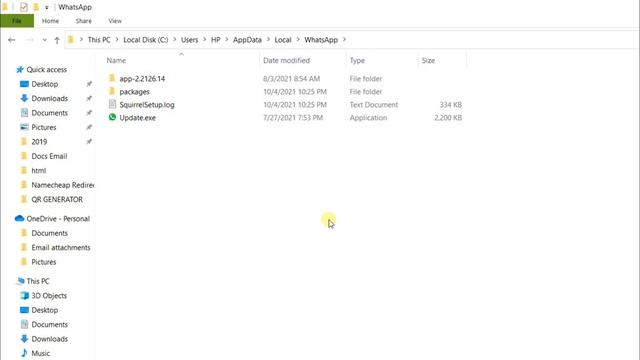Select the text 'SquirrelSetup.log'
640x360 pixels.
tap(147, 105)
